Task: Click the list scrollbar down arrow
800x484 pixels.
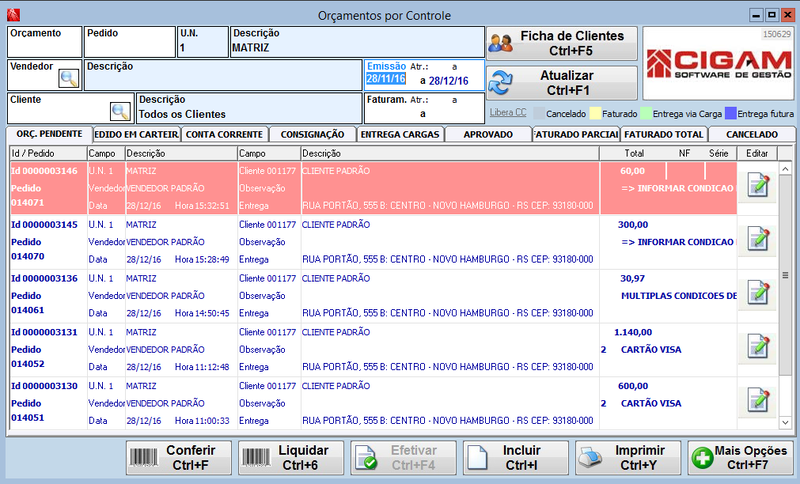Action: click(x=785, y=422)
